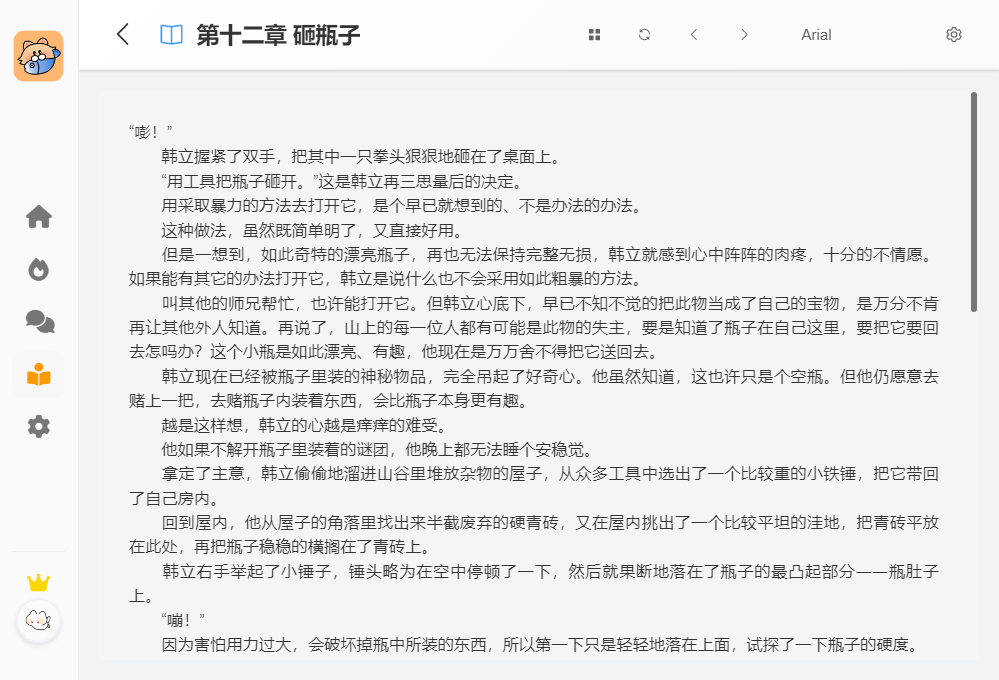Go back using the left arrow
Screen dimensions: 999x680
123,35
